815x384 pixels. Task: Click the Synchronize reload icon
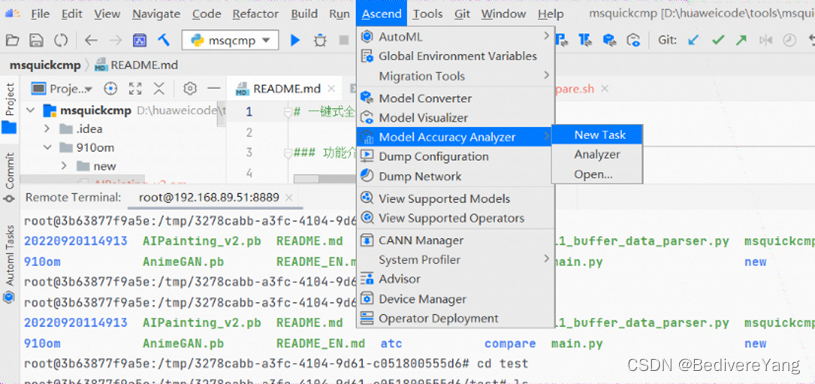click(61, 40)
